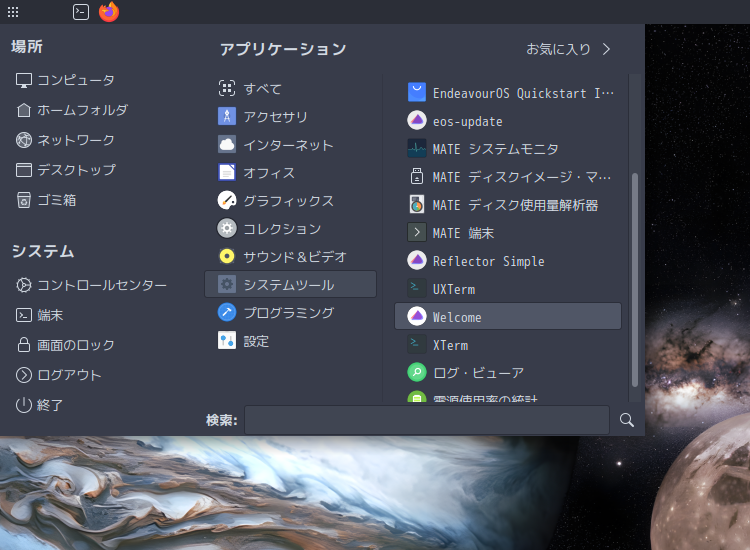Launch terminal from top panel icon
750x550 pixels.
pos(81,12)
